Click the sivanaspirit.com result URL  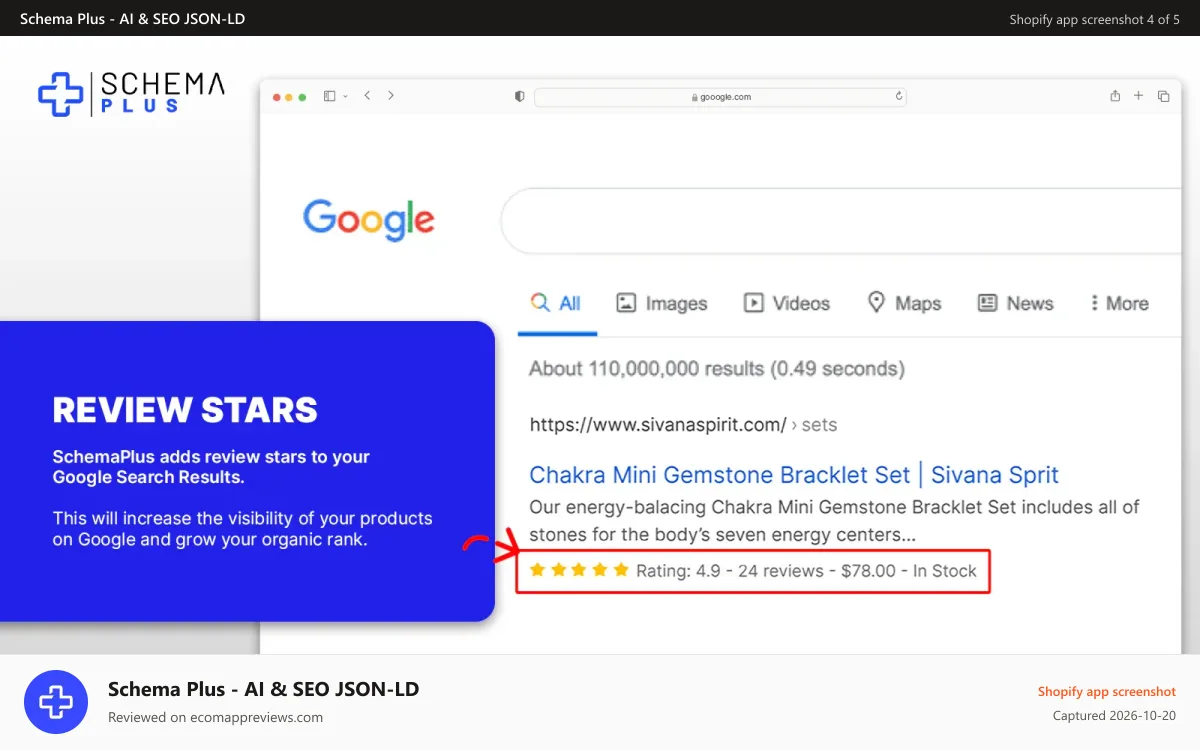pos(683,425)
